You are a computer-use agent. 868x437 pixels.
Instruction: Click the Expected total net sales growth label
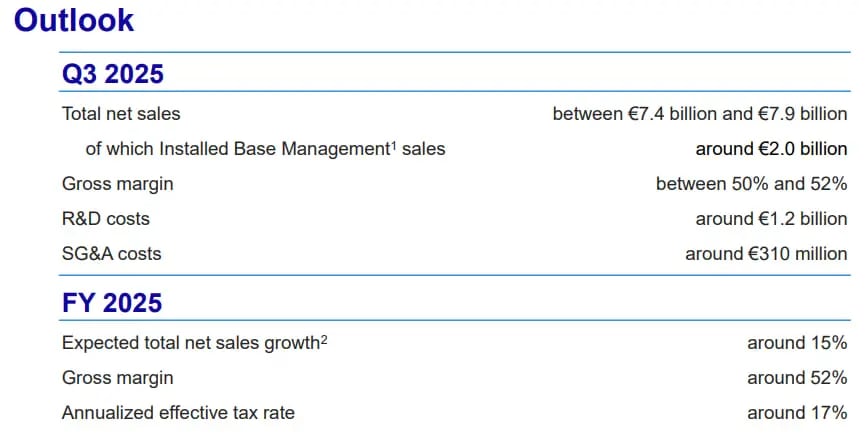tap(191, 343)
